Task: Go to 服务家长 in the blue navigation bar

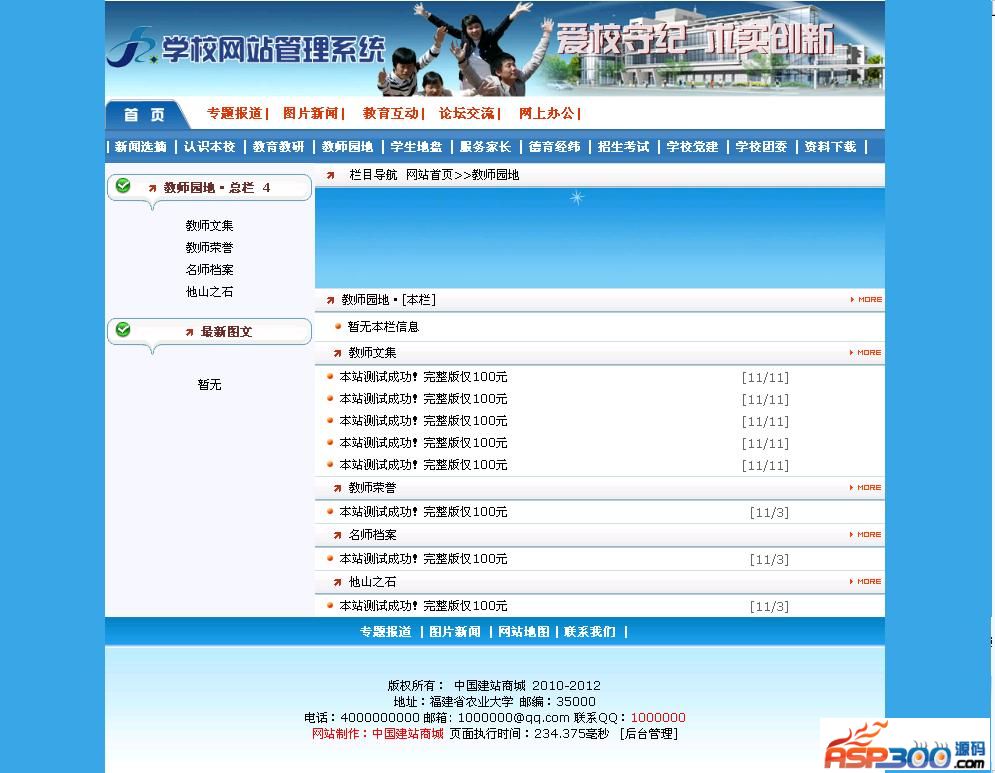Action: pos(485,147)
